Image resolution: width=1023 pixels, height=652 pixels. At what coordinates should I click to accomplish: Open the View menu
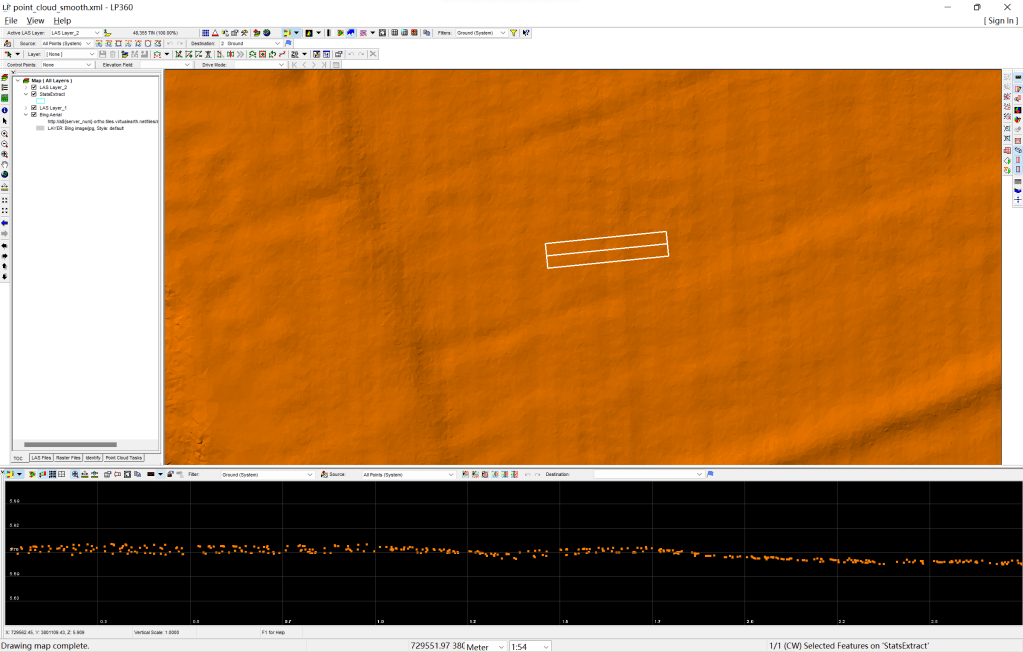click(35, 20)
